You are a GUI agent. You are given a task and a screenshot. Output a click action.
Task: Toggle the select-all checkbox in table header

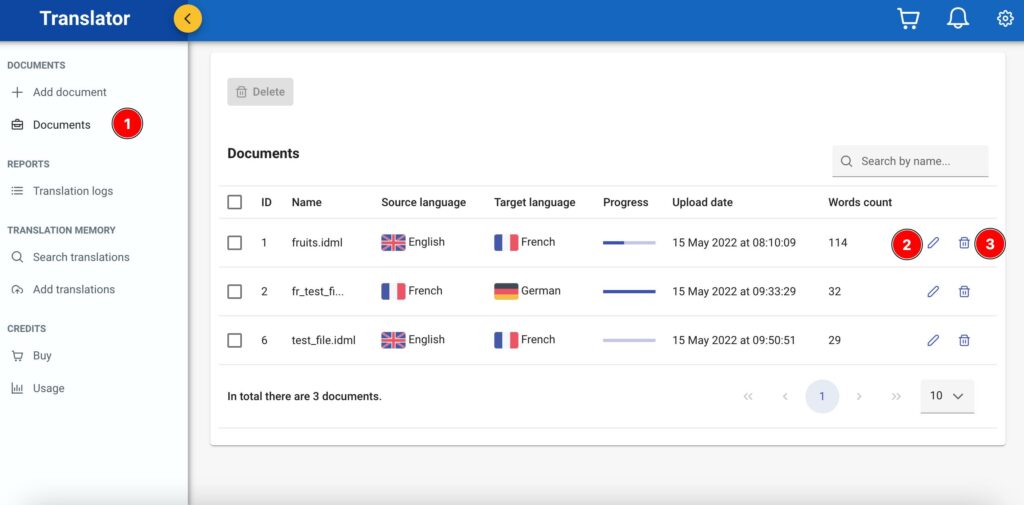coord(235,202)
